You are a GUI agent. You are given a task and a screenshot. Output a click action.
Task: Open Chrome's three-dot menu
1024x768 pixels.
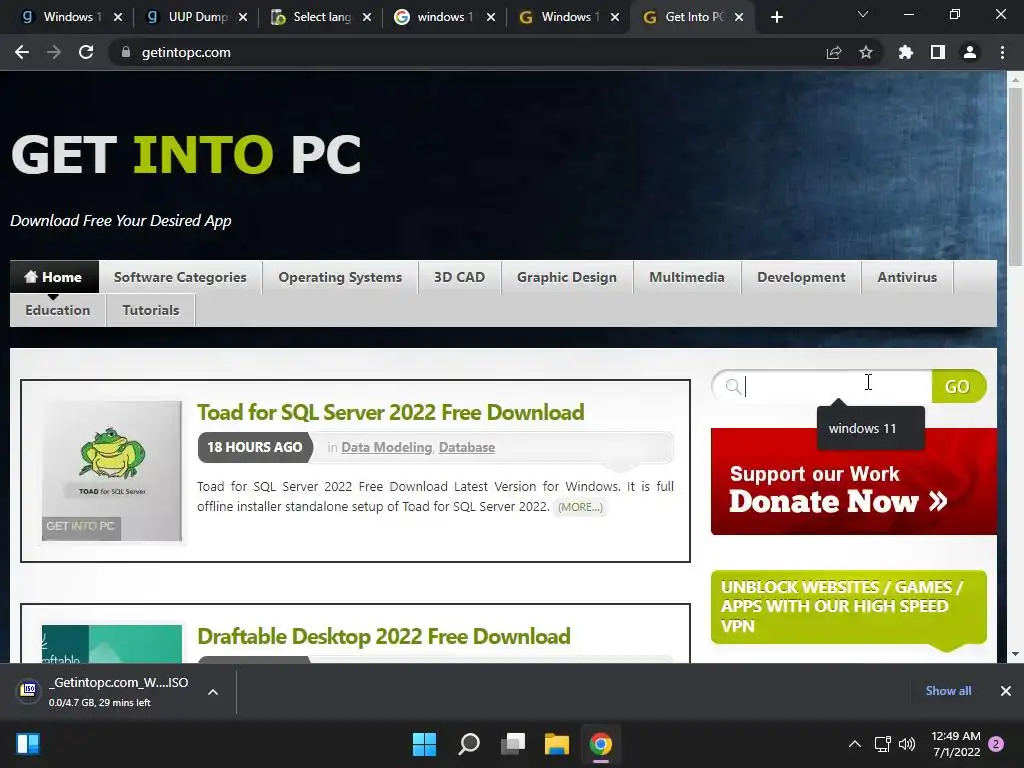[x=1002, y=52]
